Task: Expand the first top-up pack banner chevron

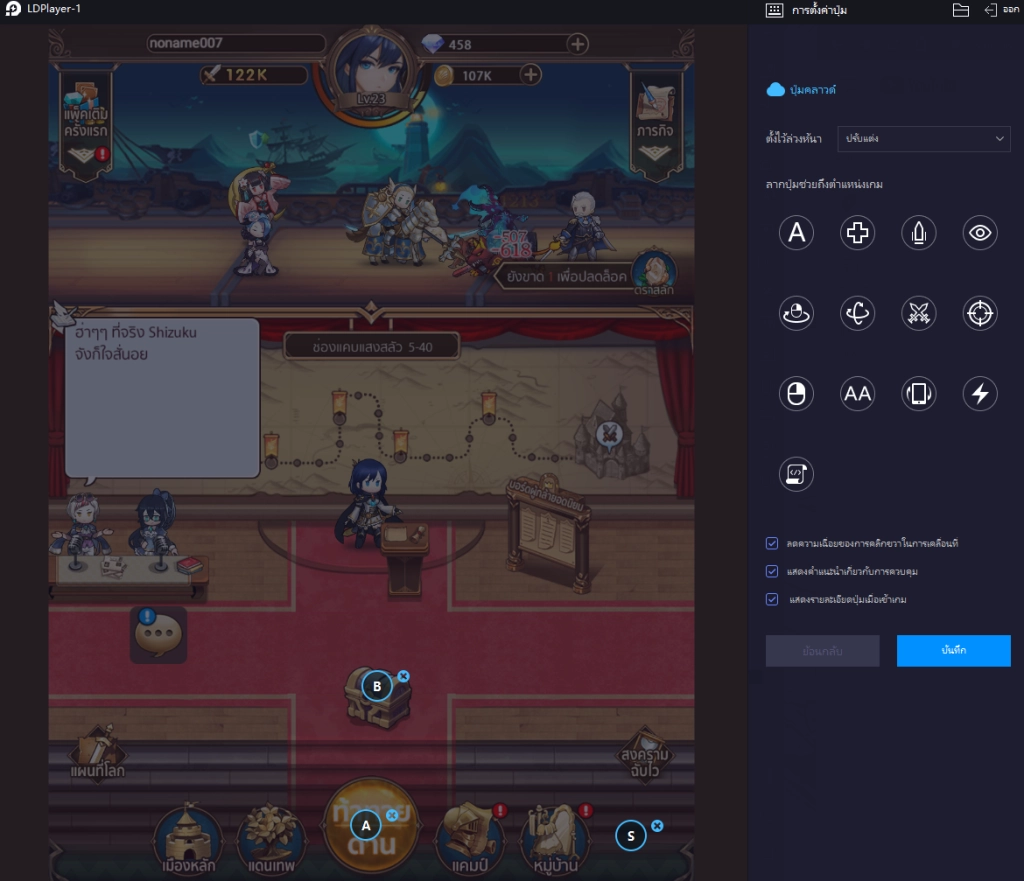Action: coord(82,155)
